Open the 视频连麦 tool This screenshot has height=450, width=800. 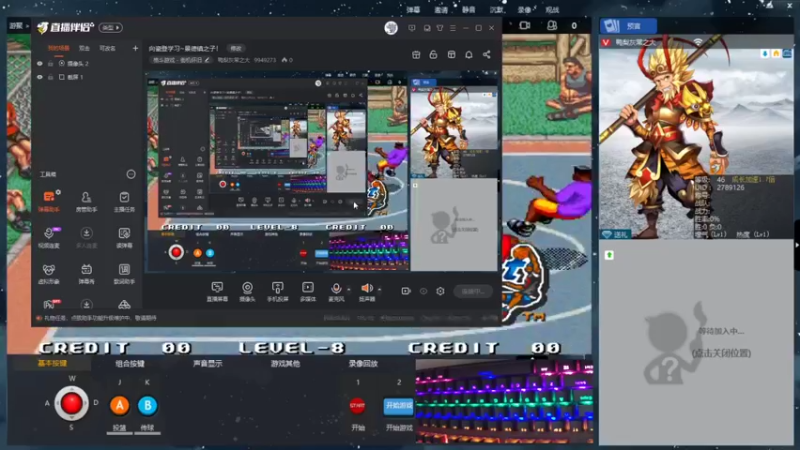pos(49,237)
